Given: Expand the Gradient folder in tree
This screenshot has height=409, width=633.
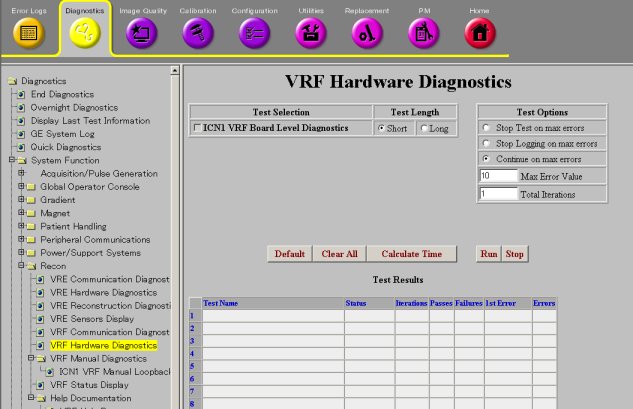Looking at the screenshot, I should [20, 200].
